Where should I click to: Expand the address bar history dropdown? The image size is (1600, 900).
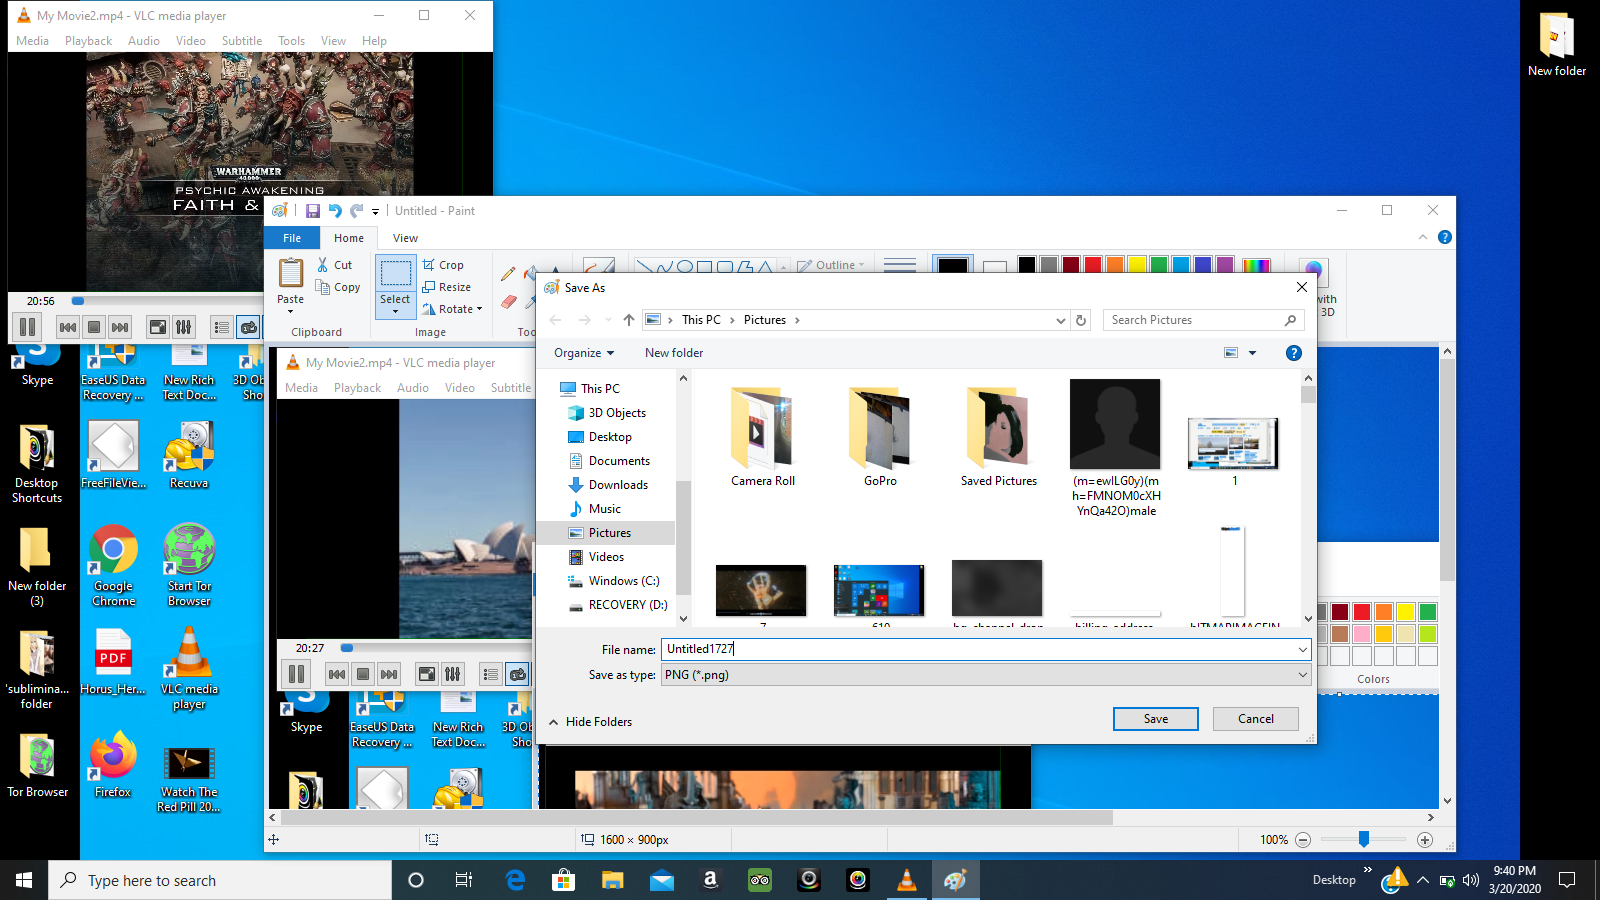(x=1060, y=320)
